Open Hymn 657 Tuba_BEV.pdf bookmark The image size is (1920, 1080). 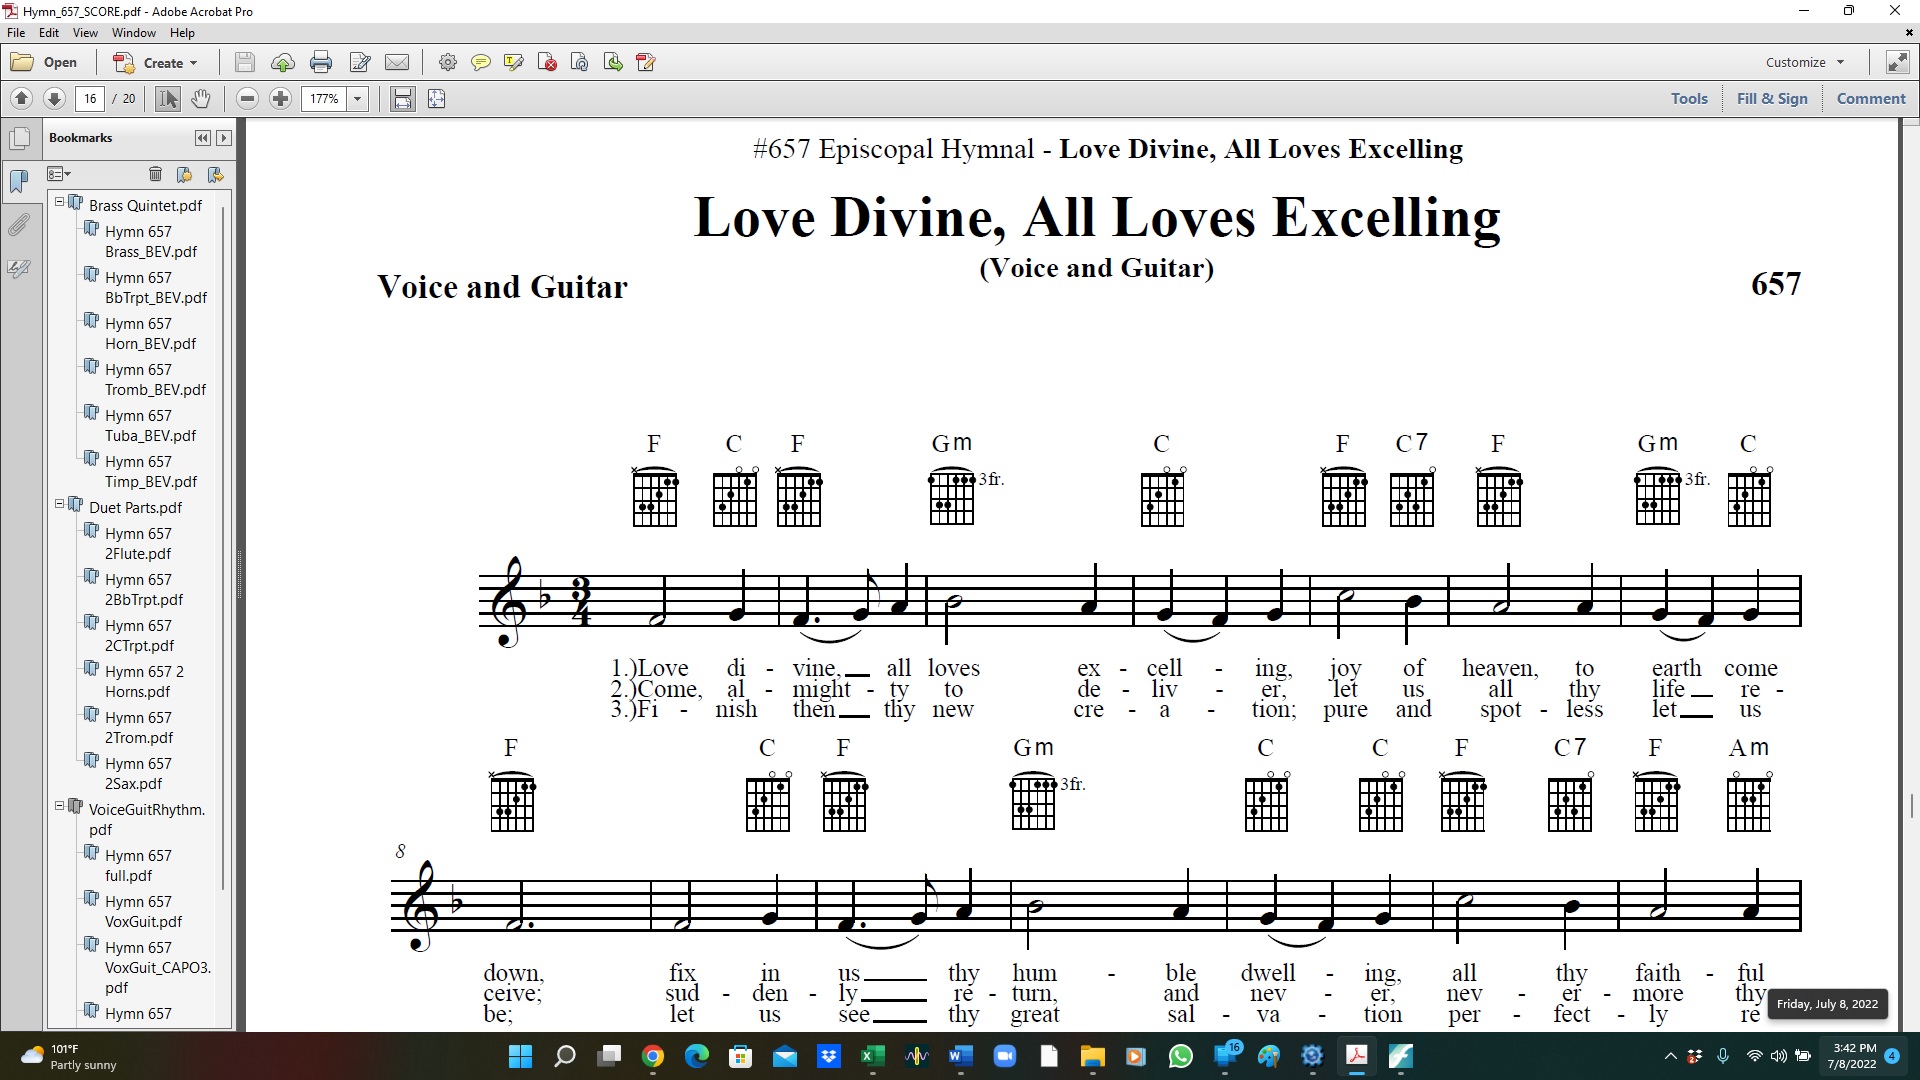click(x=151, y=426)
